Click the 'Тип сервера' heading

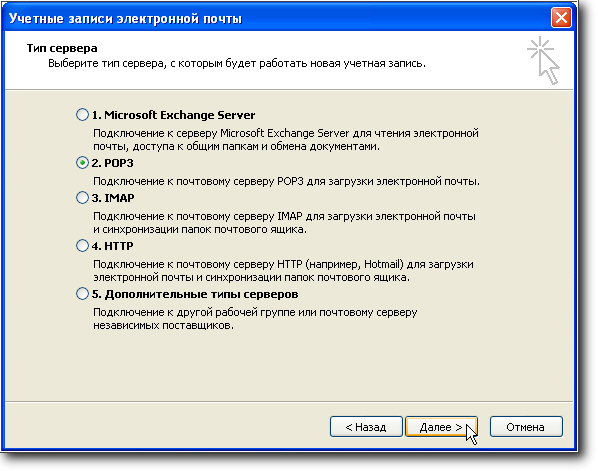tap(62, 48)
